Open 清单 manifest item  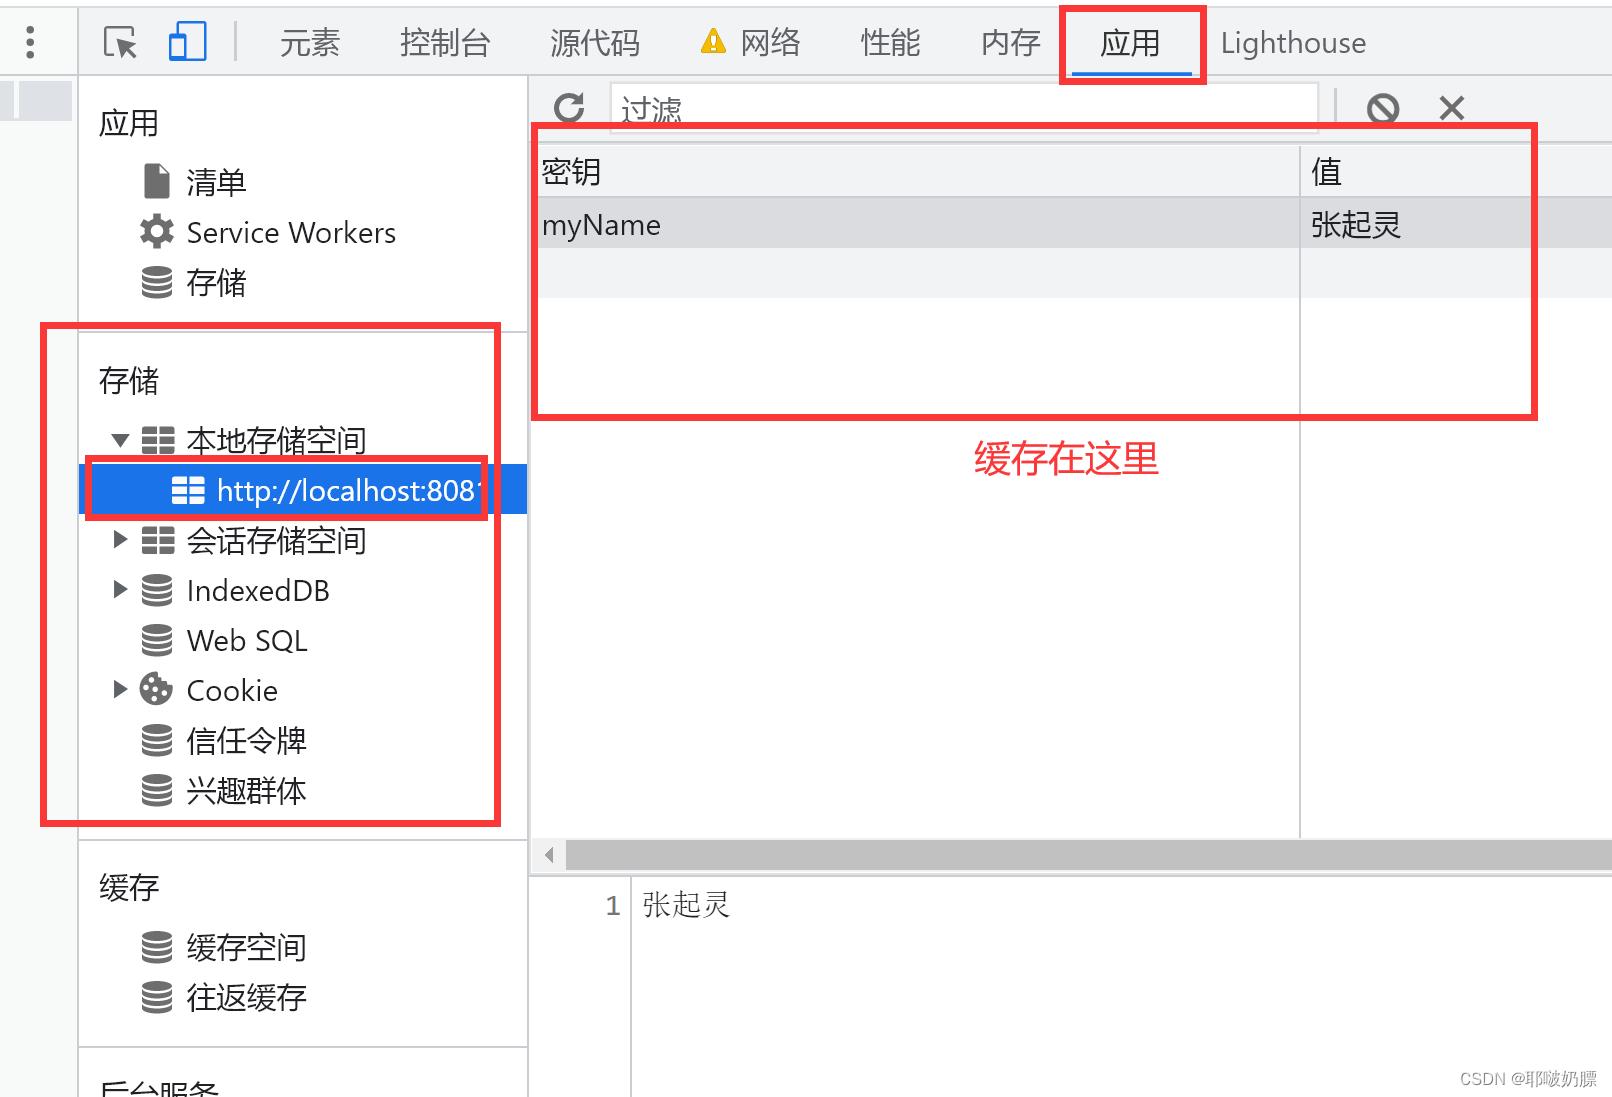pyautogui.click(x=216, y=182)
